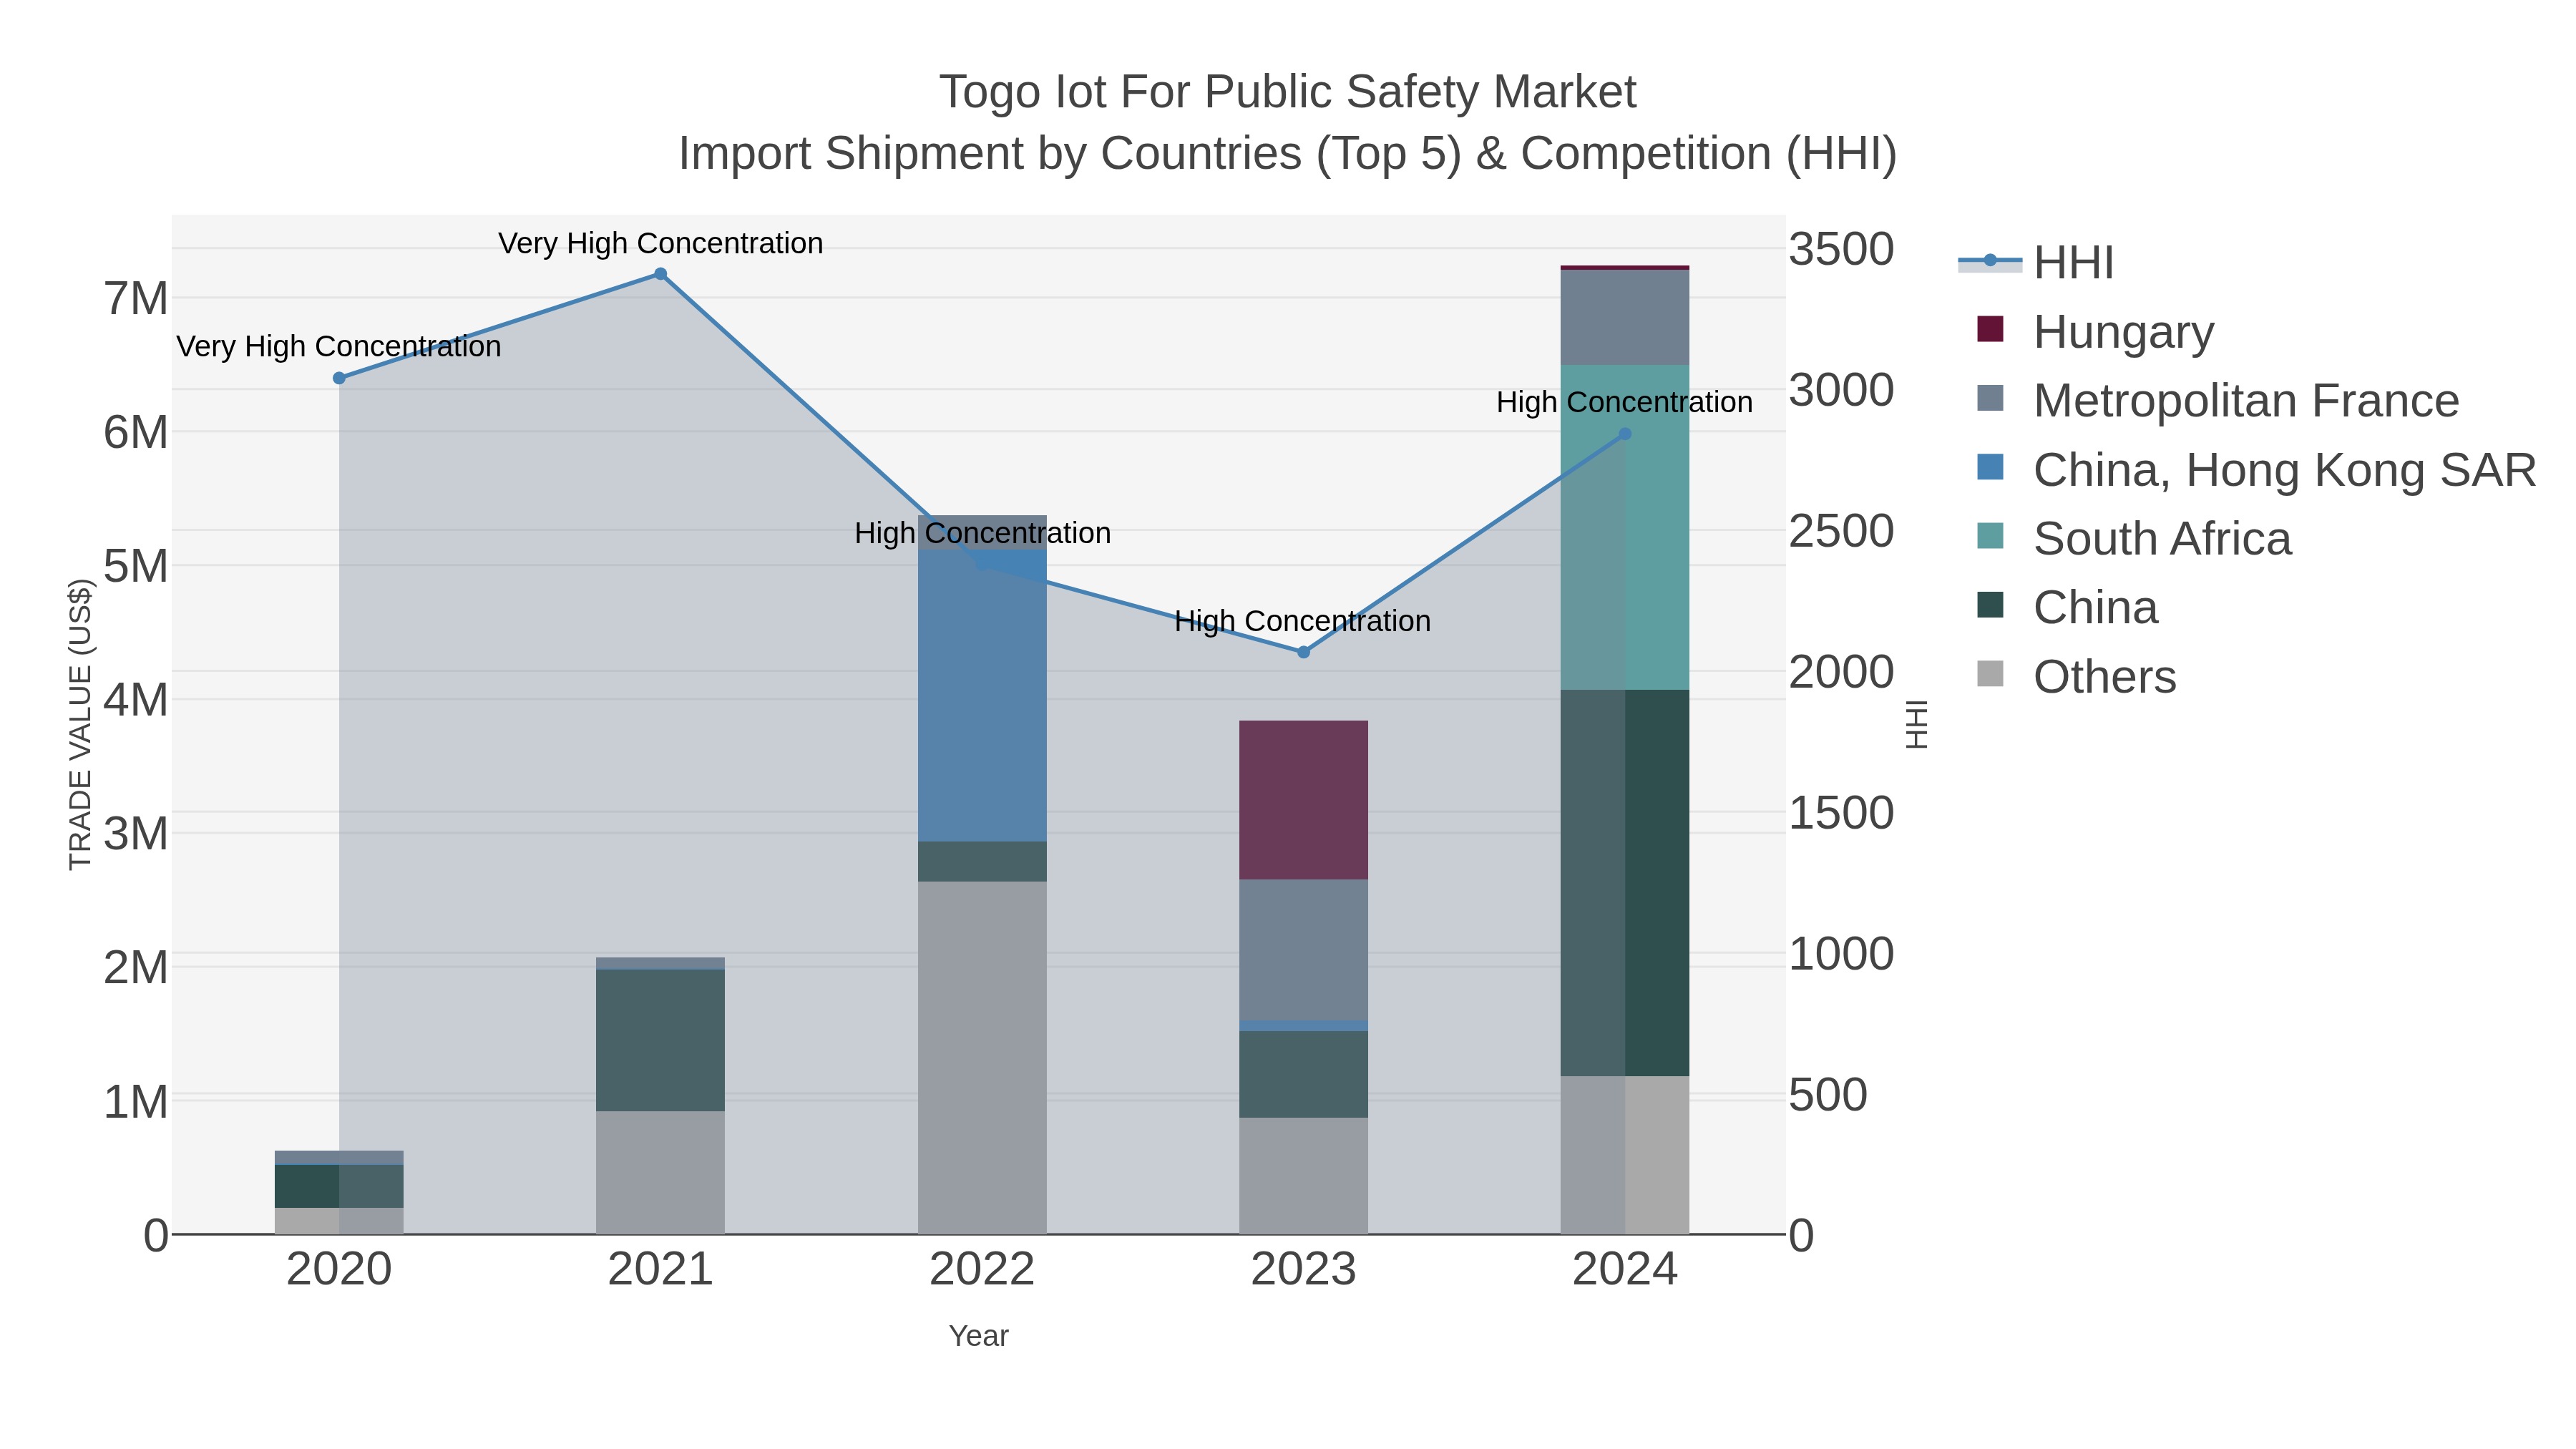Click the 2024 South Africa teal bar segment
This screenshot has height=1449, width=2576.
click(1625, 527)
